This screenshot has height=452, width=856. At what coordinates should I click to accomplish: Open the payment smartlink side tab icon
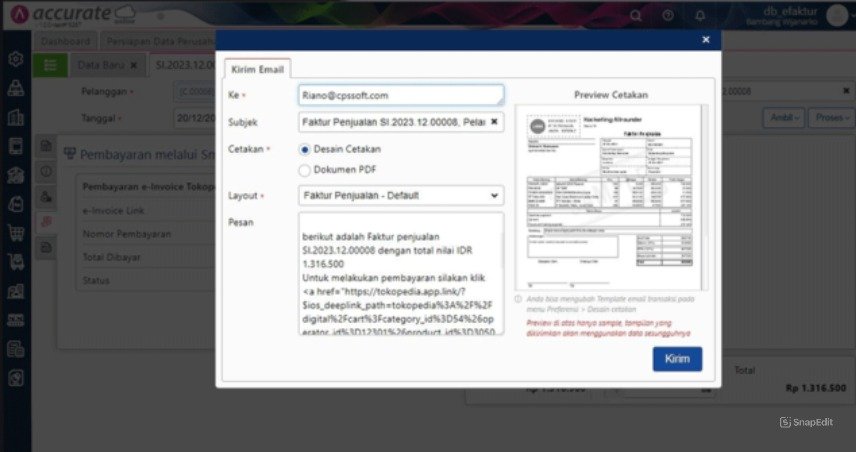pos(46,222)
